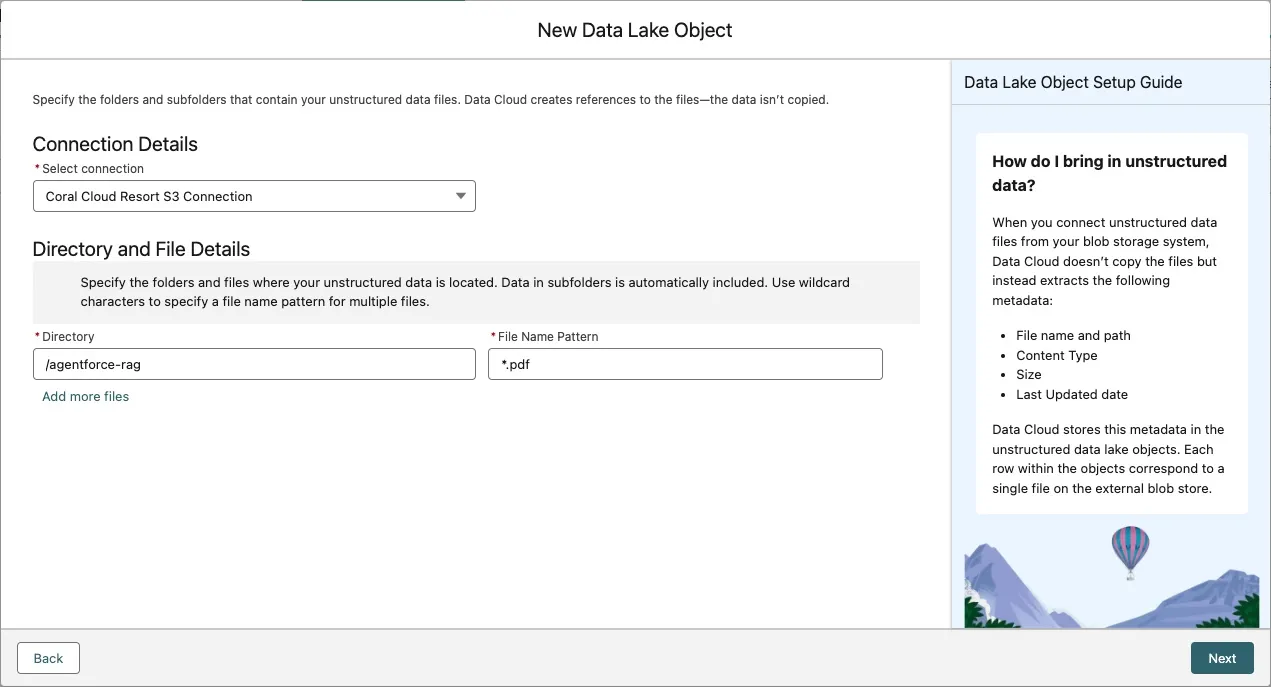Focus the File Name Pattern field
This screenshot has width=1271, height=687.
coord(685,364)
